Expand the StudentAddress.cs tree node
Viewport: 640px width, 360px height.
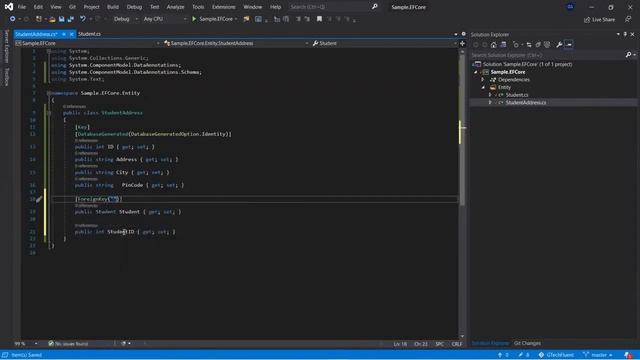point(490,102)
